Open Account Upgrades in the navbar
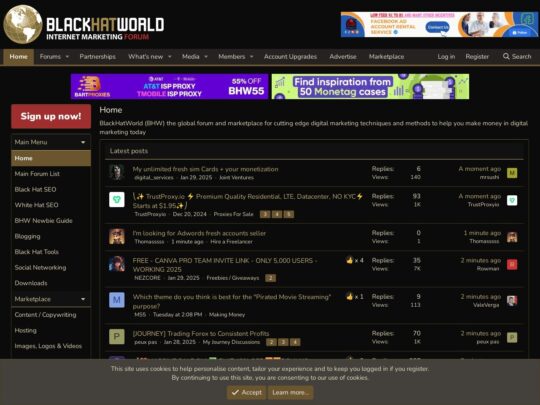 click(290, 56)
